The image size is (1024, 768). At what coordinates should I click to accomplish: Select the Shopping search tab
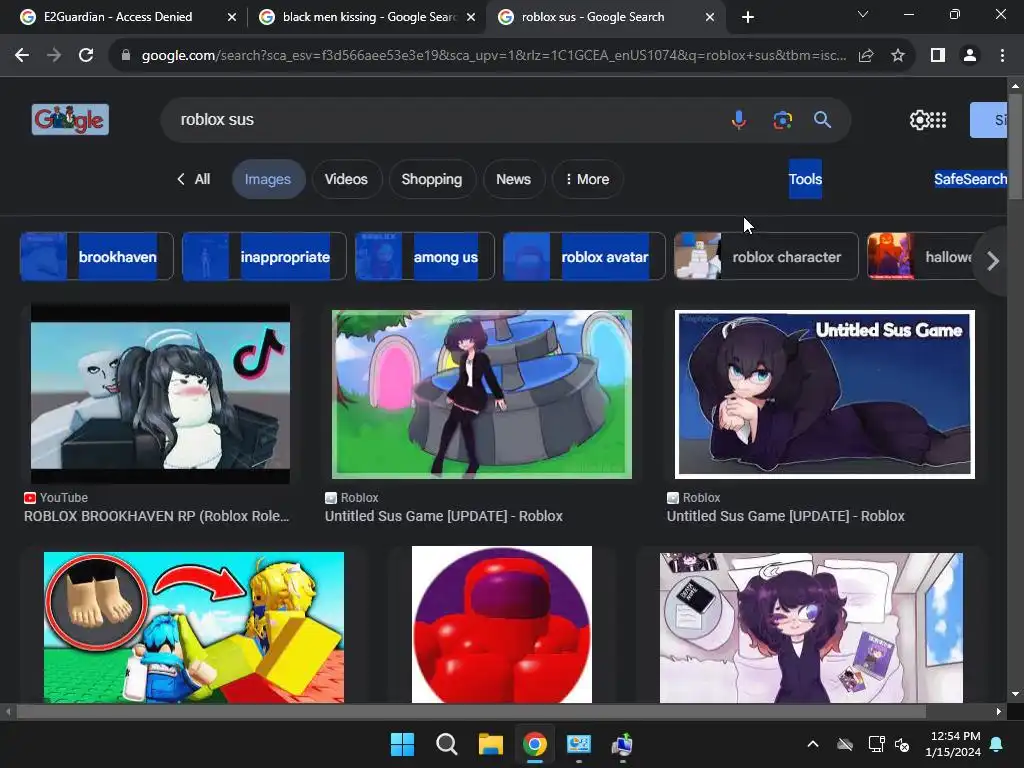coord(432,179)
